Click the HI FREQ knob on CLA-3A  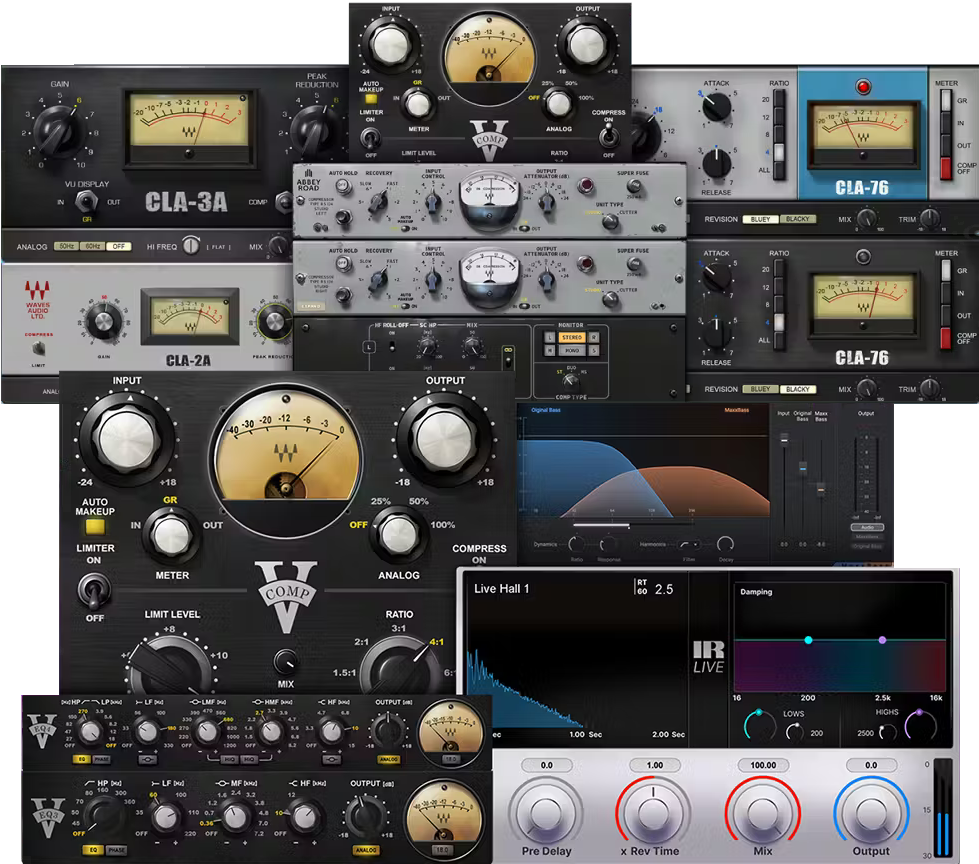coord(191,245)
